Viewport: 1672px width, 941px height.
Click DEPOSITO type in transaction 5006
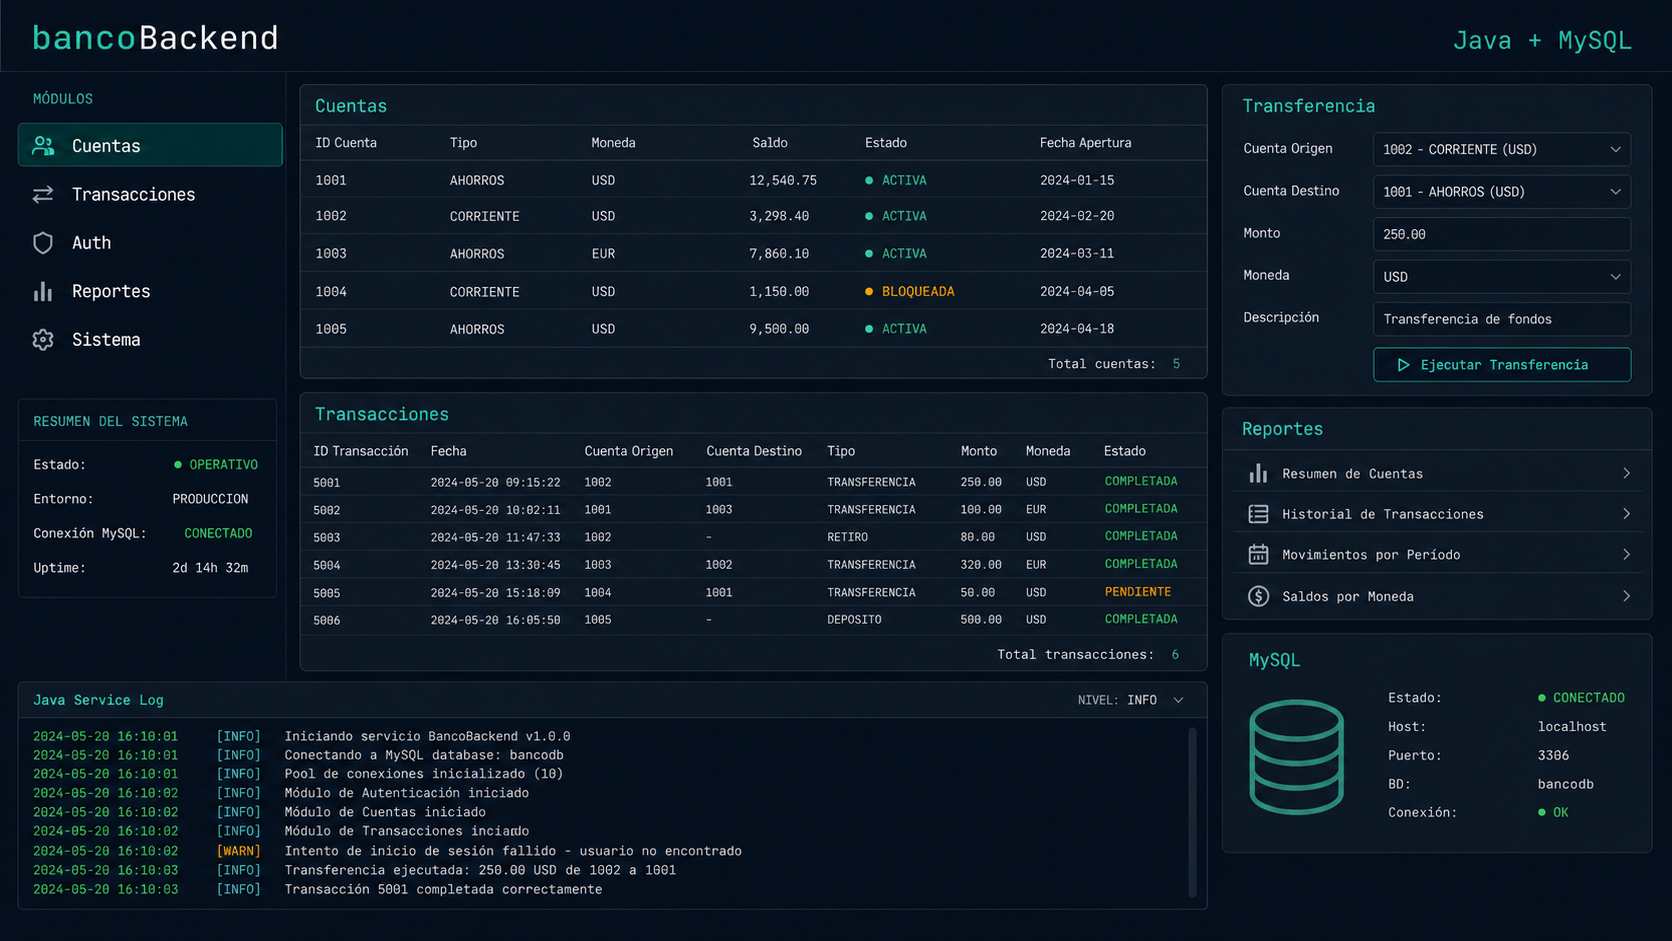coord(854,620)
